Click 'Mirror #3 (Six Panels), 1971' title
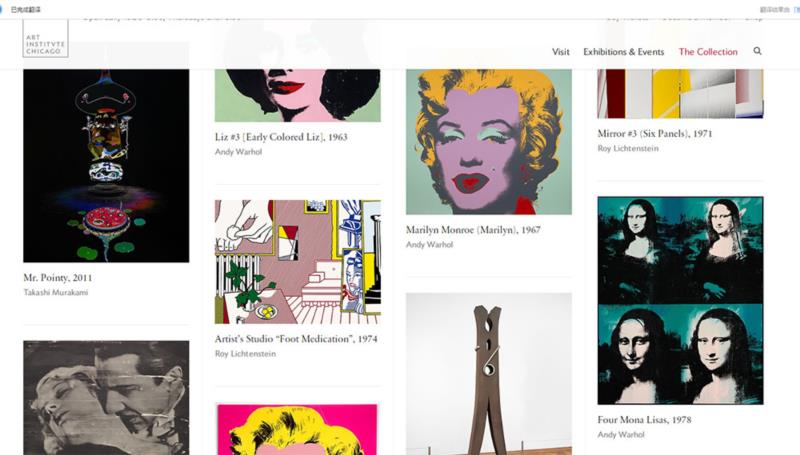The height and width of the screenshot is (455, 800). click(x=655, y=134)
